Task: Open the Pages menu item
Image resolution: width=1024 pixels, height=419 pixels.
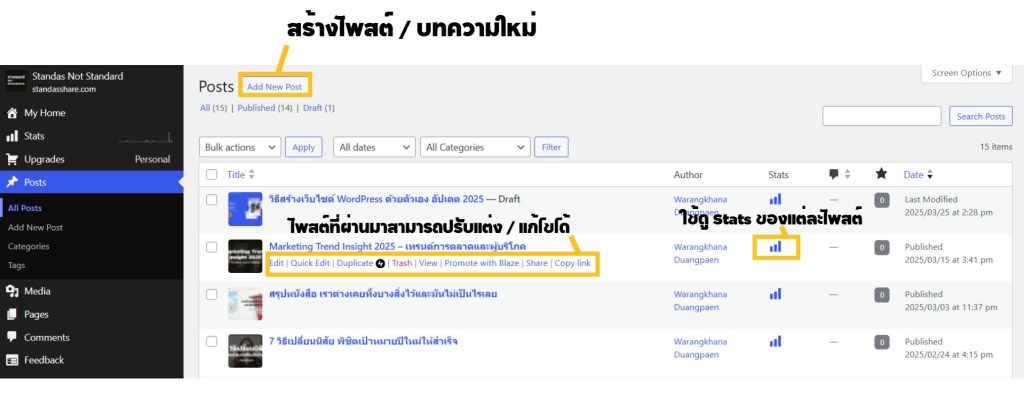Action: coord(36,314)
